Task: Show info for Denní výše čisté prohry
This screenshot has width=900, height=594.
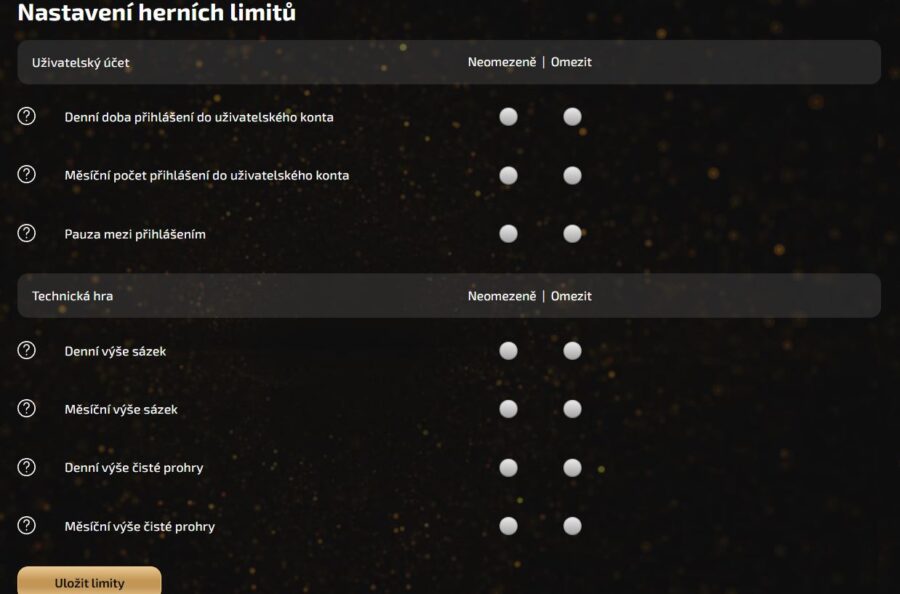Action: (27, 467)
